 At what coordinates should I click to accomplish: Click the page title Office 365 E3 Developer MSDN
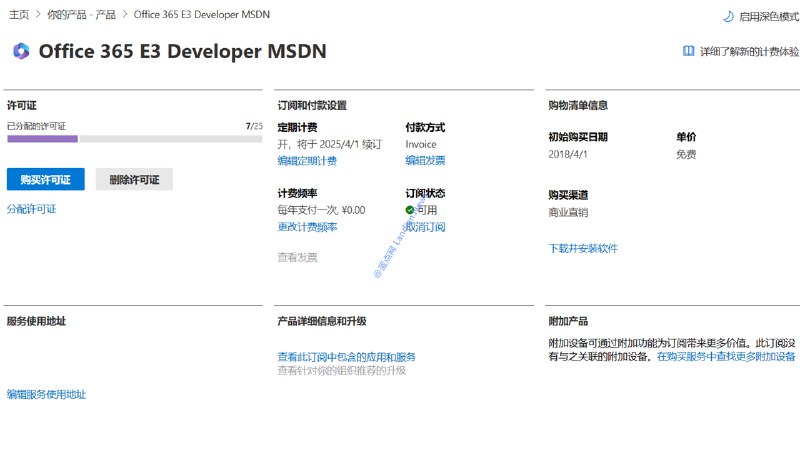tap(183, 51)
